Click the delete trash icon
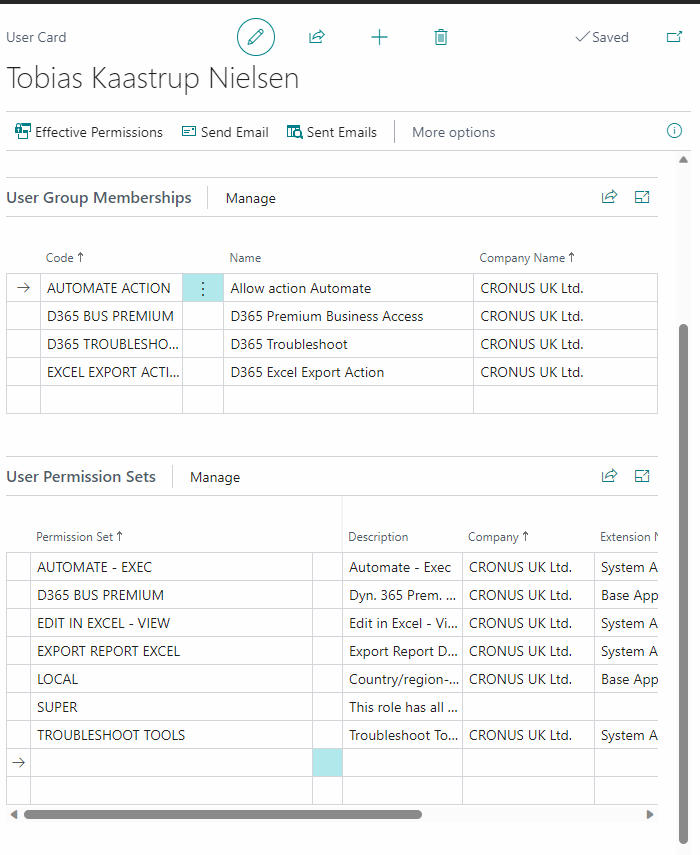Screen dimensions: 700x855 (x=441, y=37)
